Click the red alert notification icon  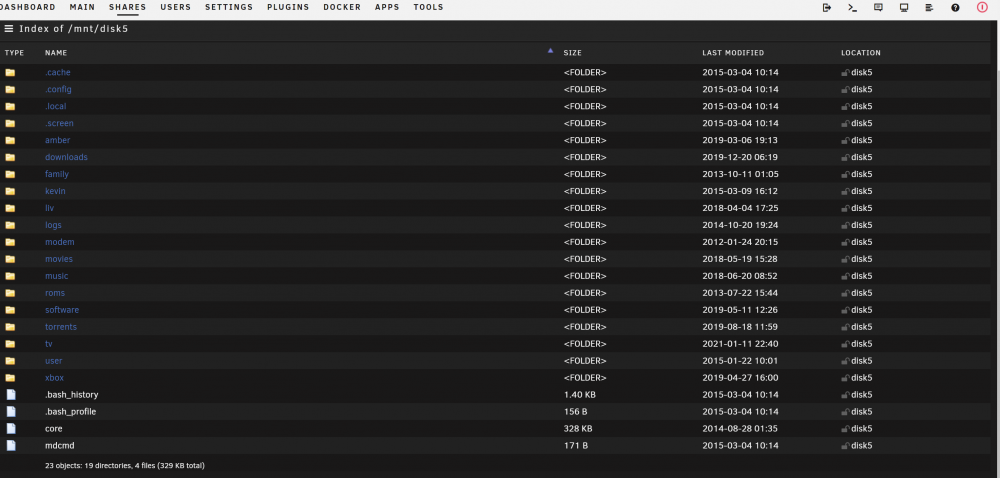coord(982,8)
